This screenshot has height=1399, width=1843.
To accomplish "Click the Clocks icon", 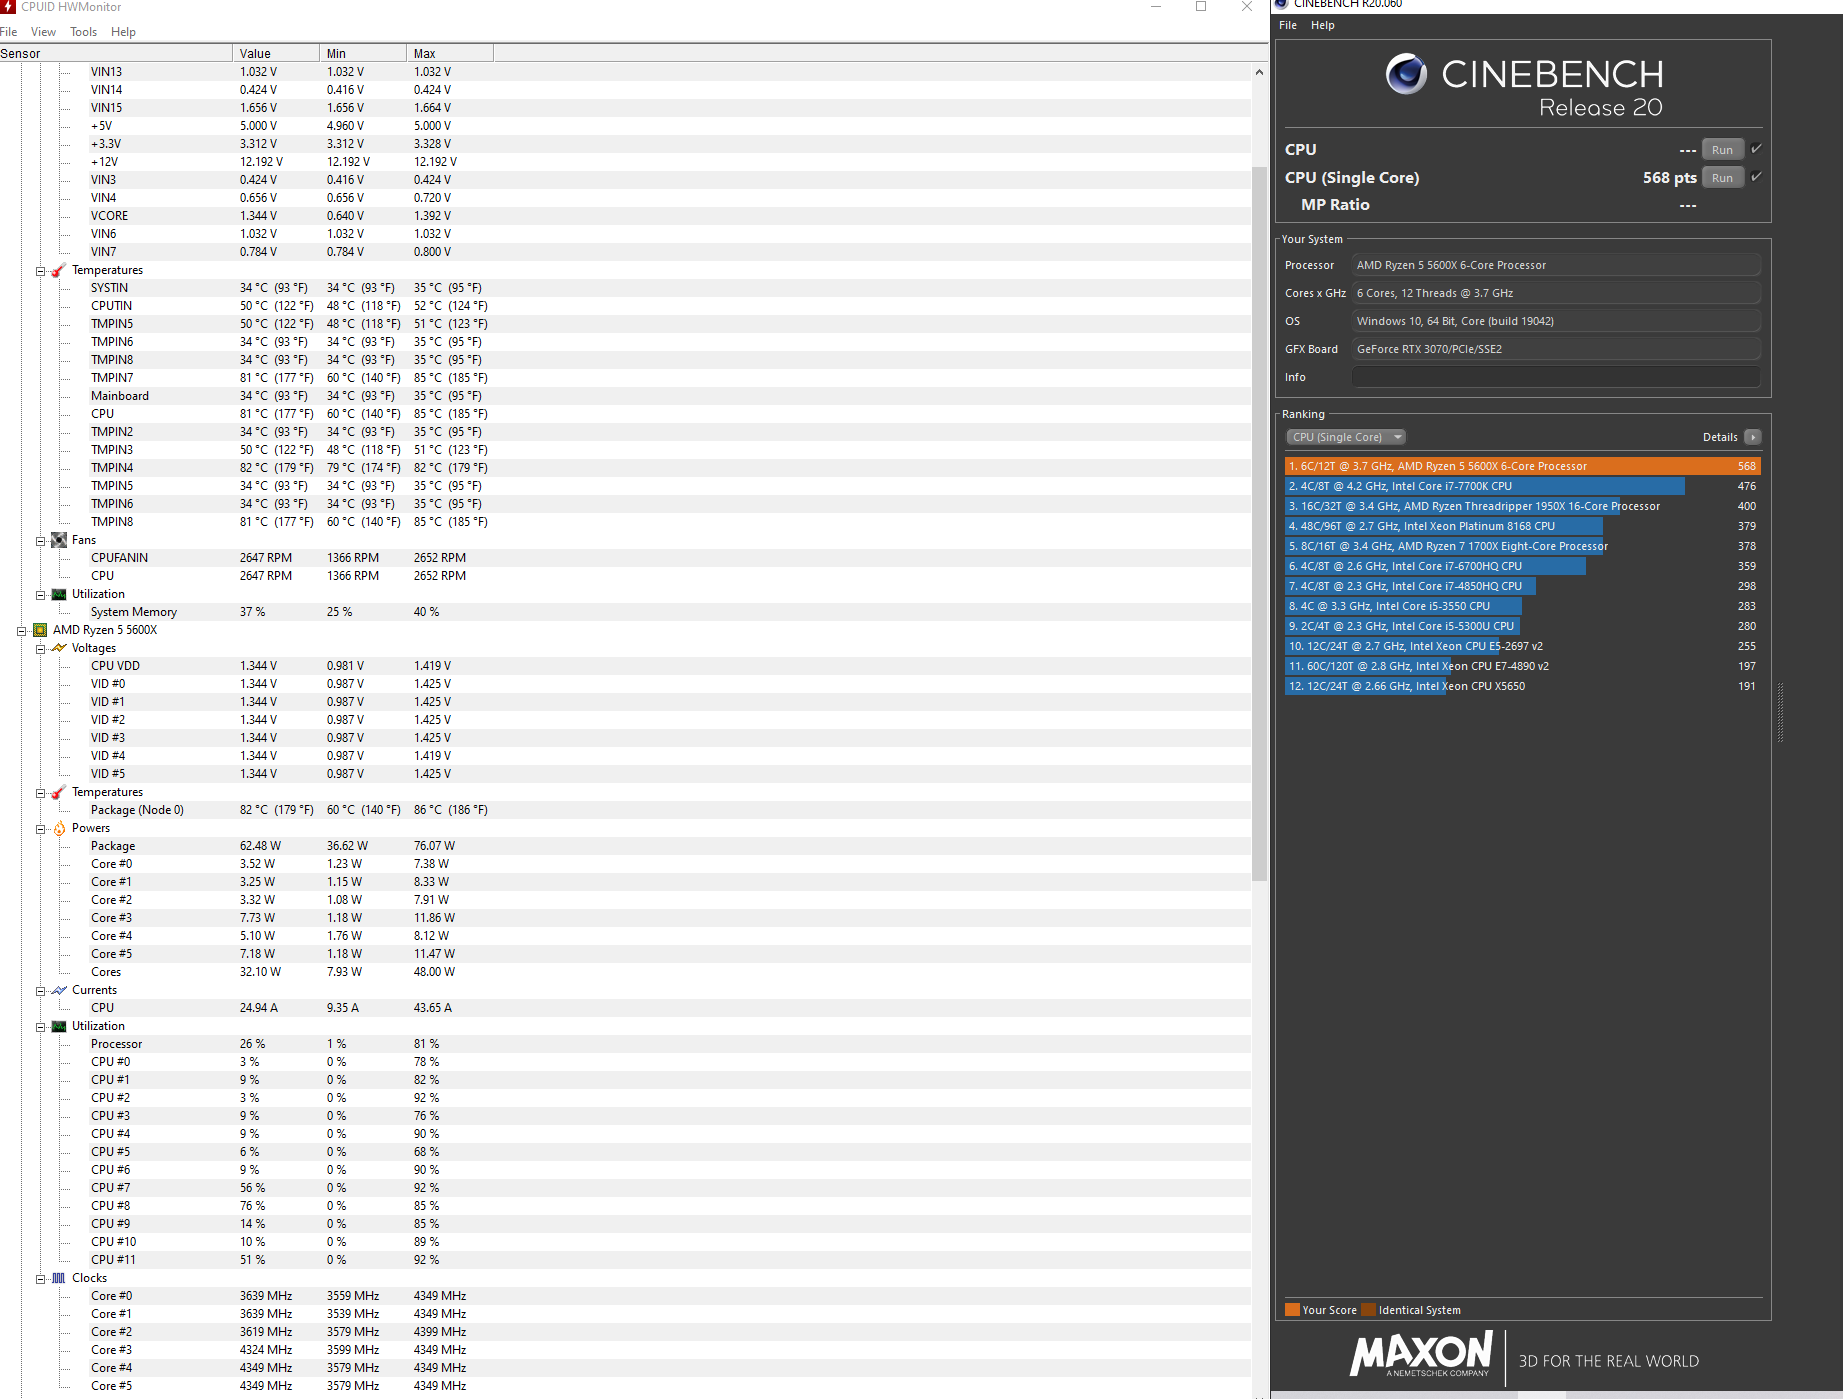I will coord(59,1278).
